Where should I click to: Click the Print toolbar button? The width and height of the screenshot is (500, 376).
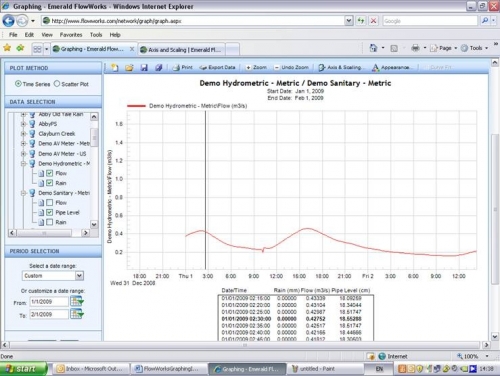[x=183, y=67]
